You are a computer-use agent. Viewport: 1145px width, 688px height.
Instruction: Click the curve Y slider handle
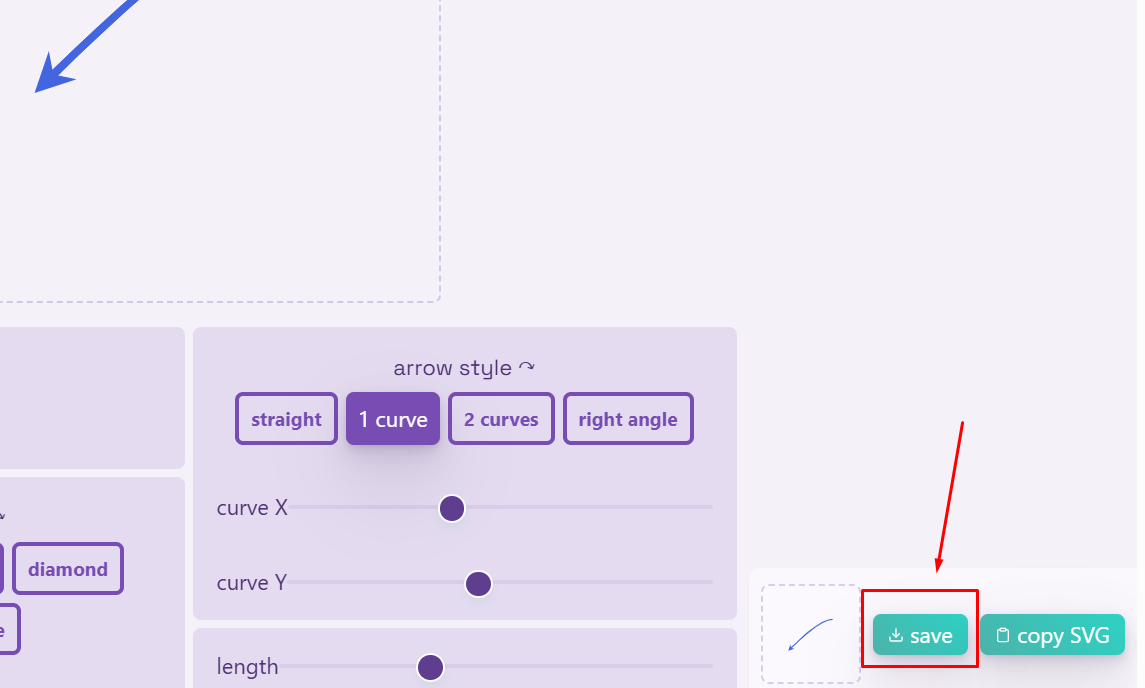point(478,583)
